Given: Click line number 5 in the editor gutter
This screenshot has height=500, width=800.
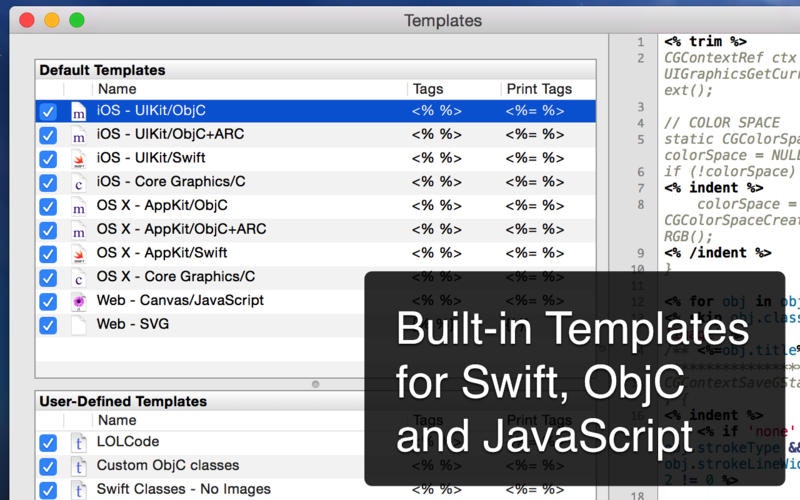Looking at the screenshot, I should click(641, 139).
